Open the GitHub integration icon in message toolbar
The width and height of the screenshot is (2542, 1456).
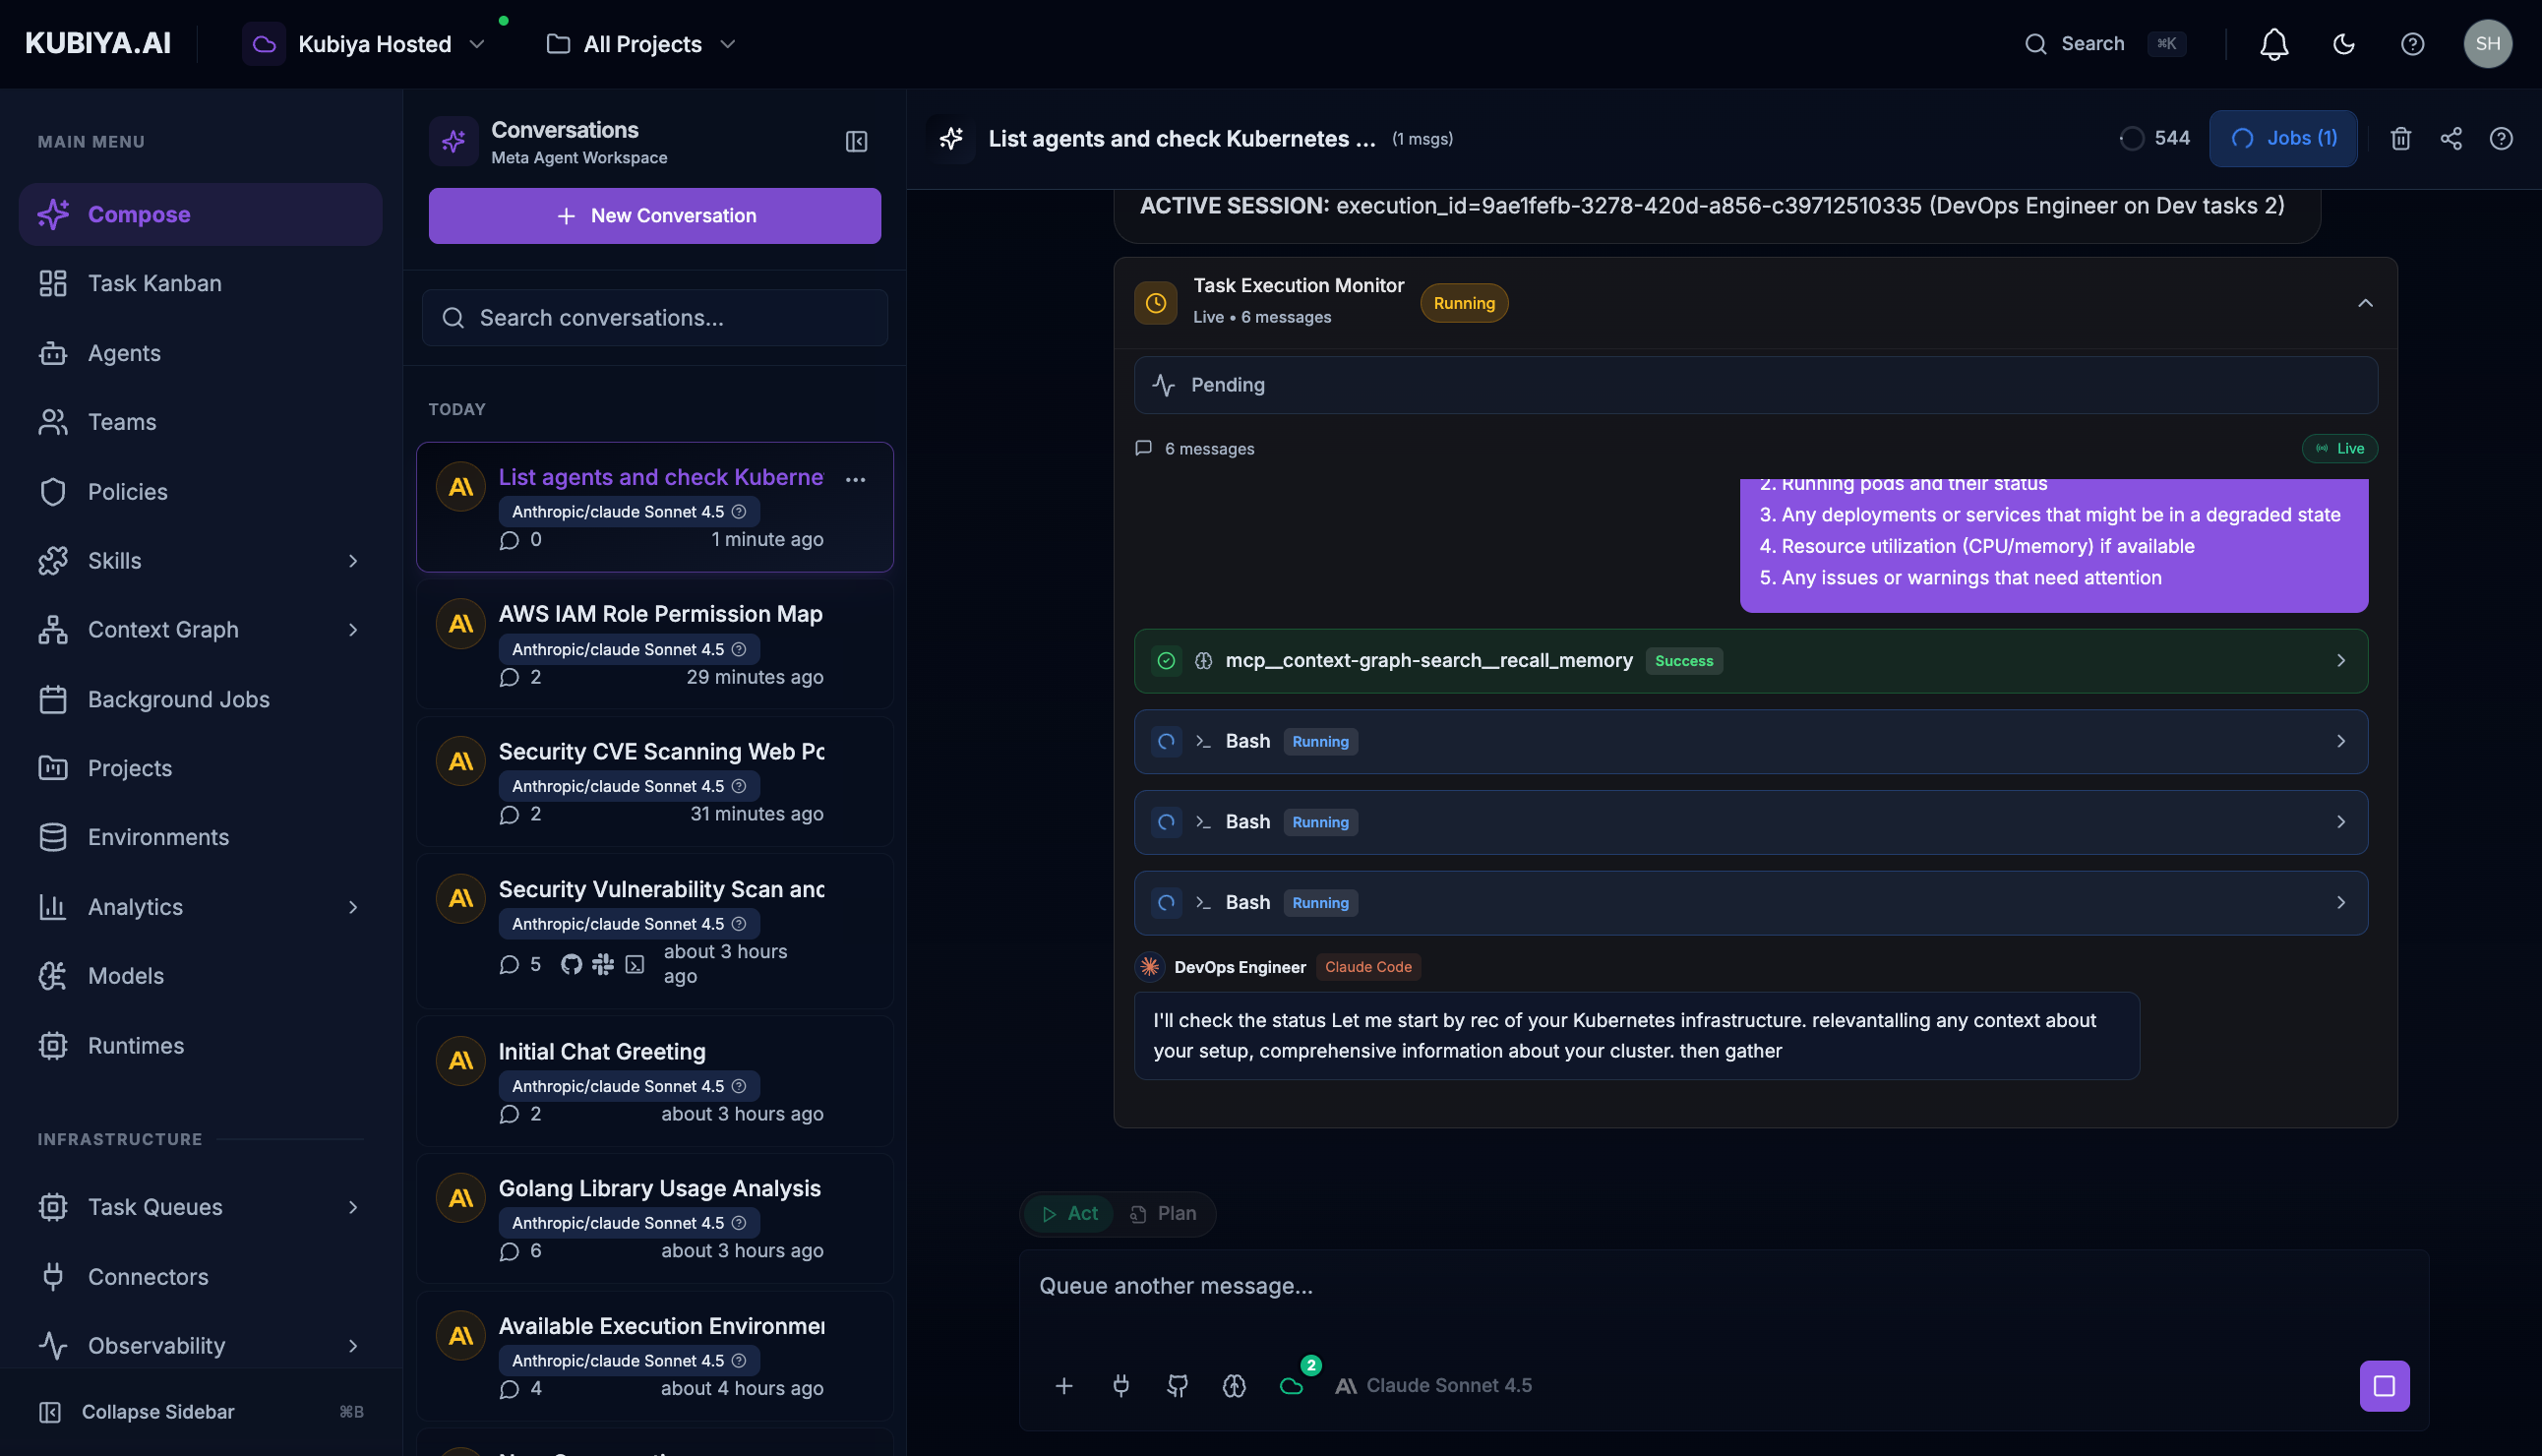coord(1177,1386)
